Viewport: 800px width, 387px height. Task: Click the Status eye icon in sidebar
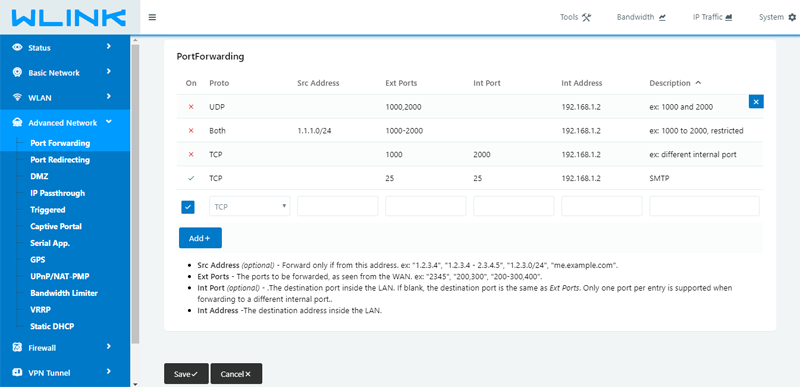(x=17, y=47)
